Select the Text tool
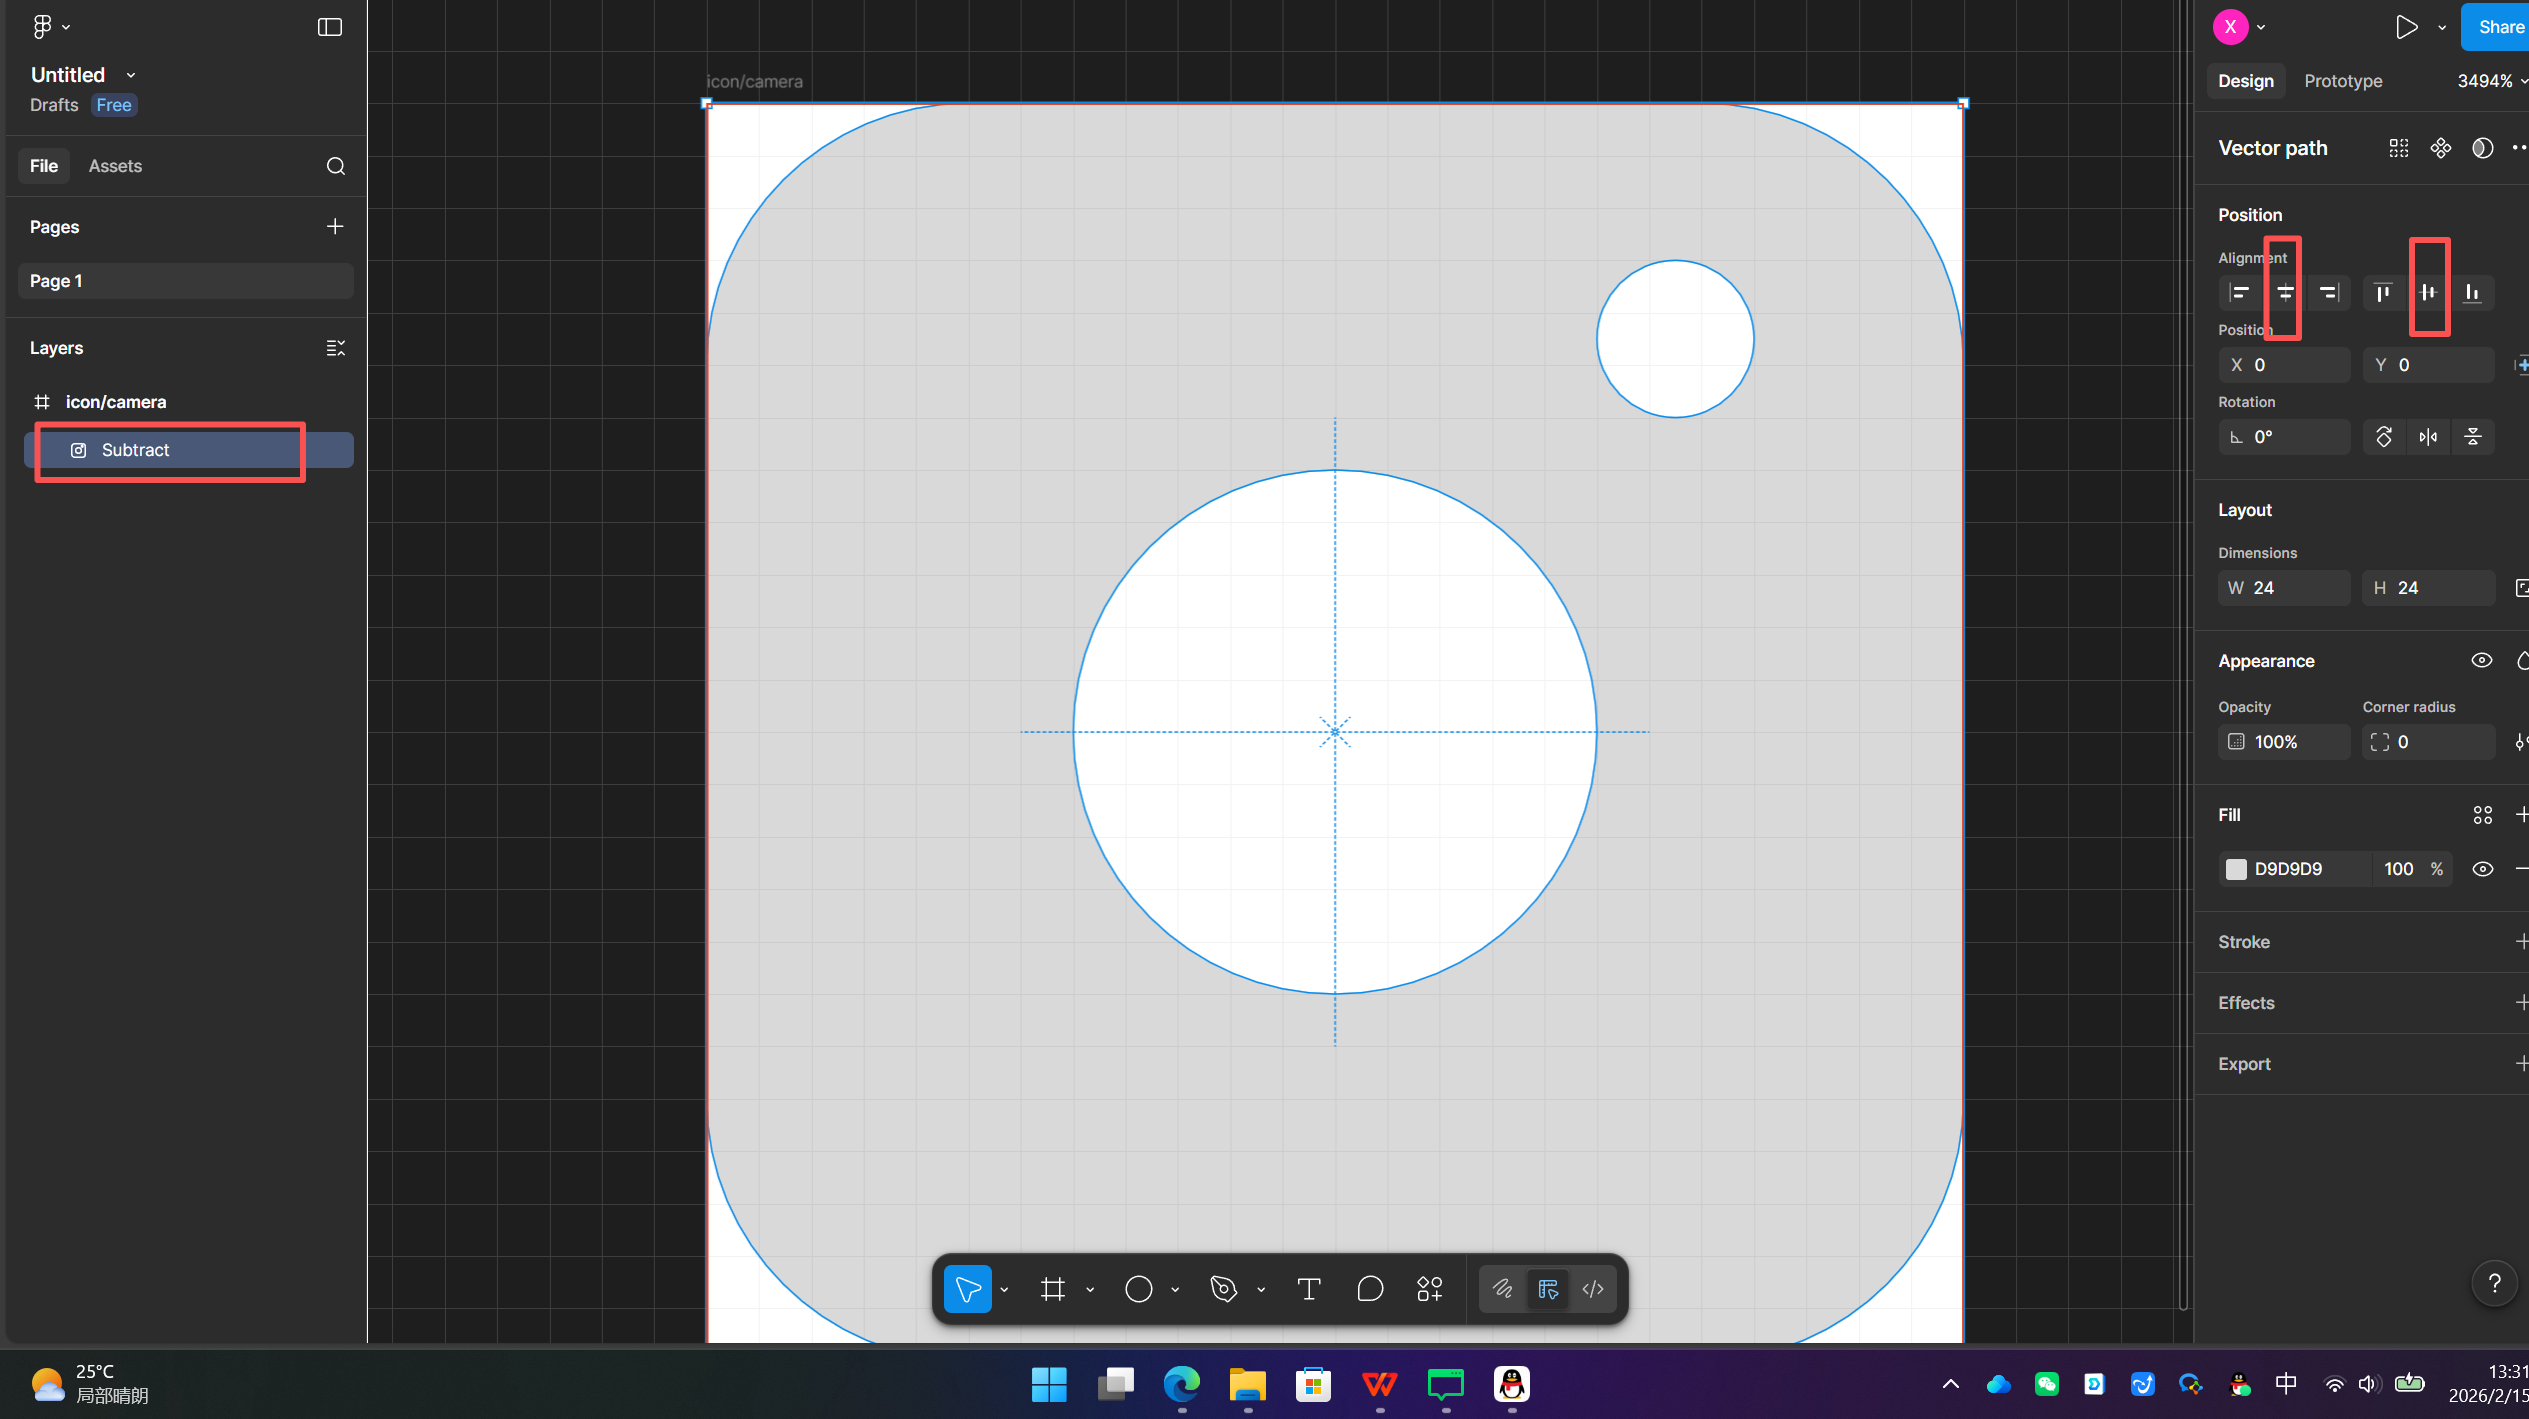 pyautogui.click(x=1308, y=1289)
